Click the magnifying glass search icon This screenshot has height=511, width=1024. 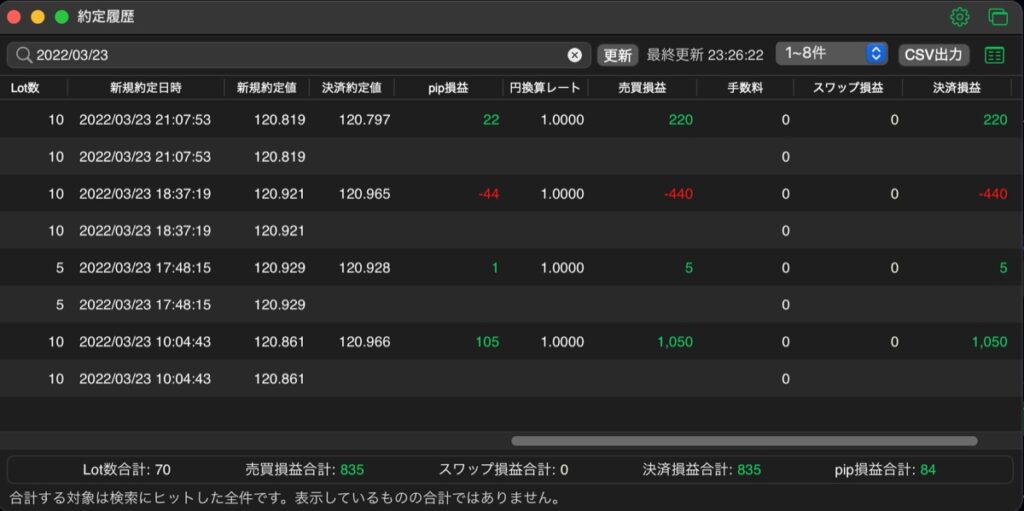tap(24, 56)
